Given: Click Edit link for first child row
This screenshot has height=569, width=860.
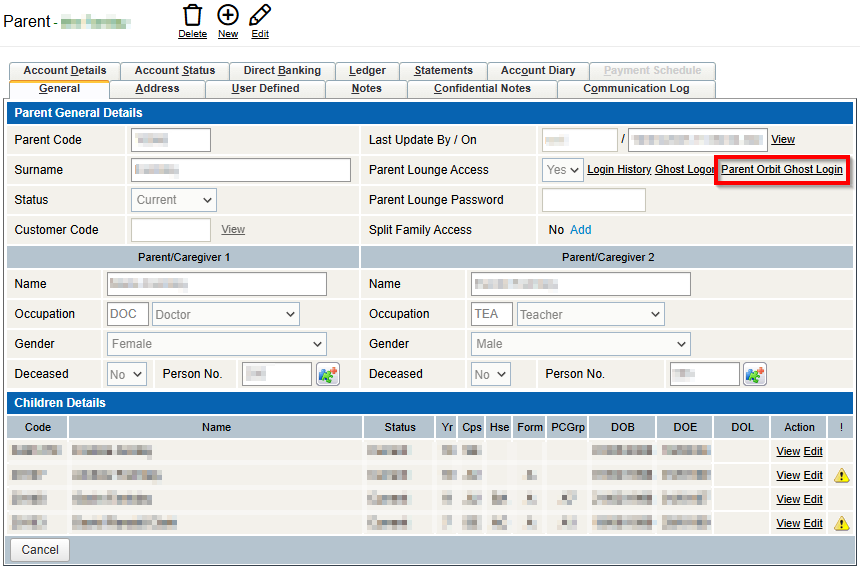Looking at the screenshot, I should pos(813,452).
